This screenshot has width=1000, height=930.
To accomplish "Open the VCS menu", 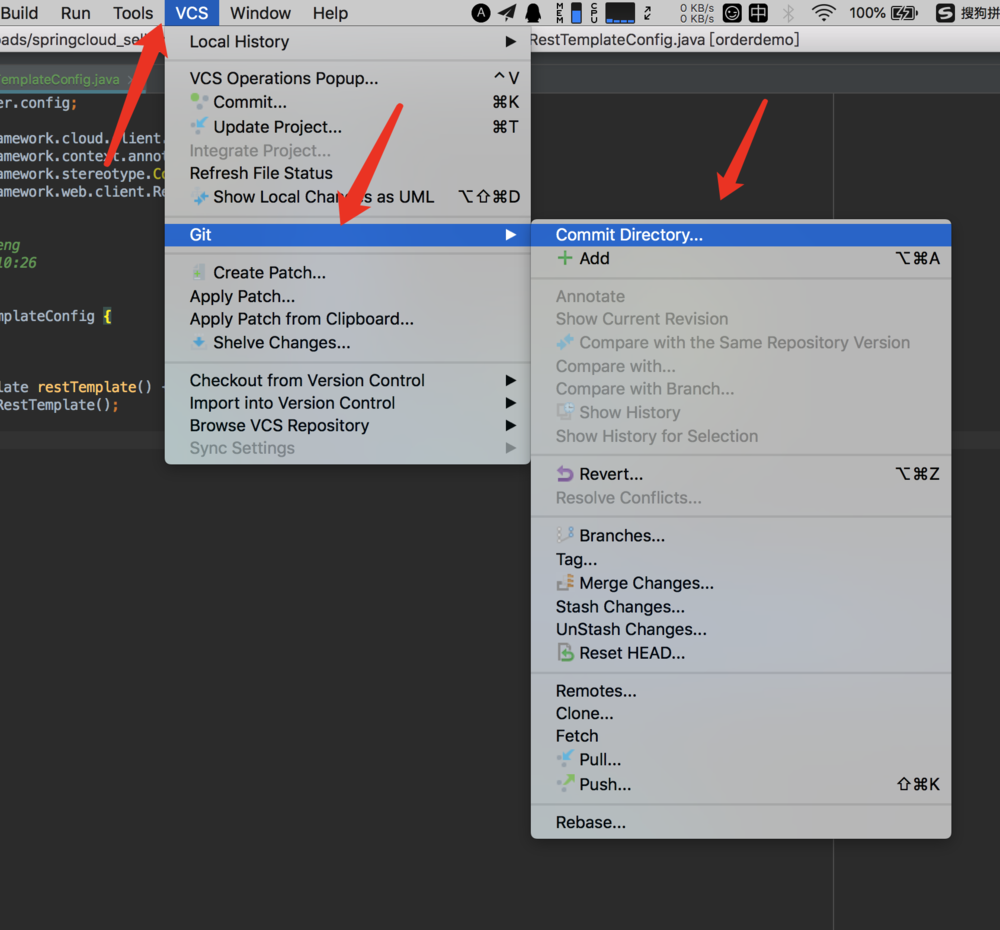I will pyautogui.click(x=191, y=13).
